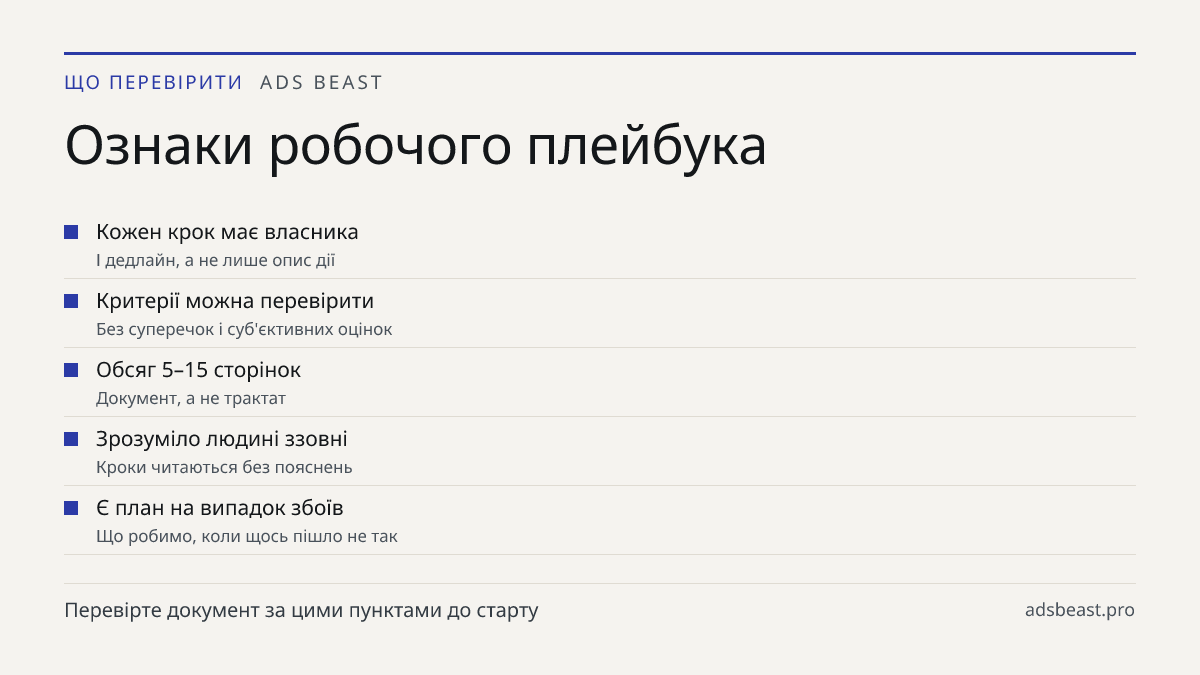
Task: Click the blue bullet beside 'Обсяг 5–15 сторінок'
Action: pyautogui.click(x=71, y=370)
